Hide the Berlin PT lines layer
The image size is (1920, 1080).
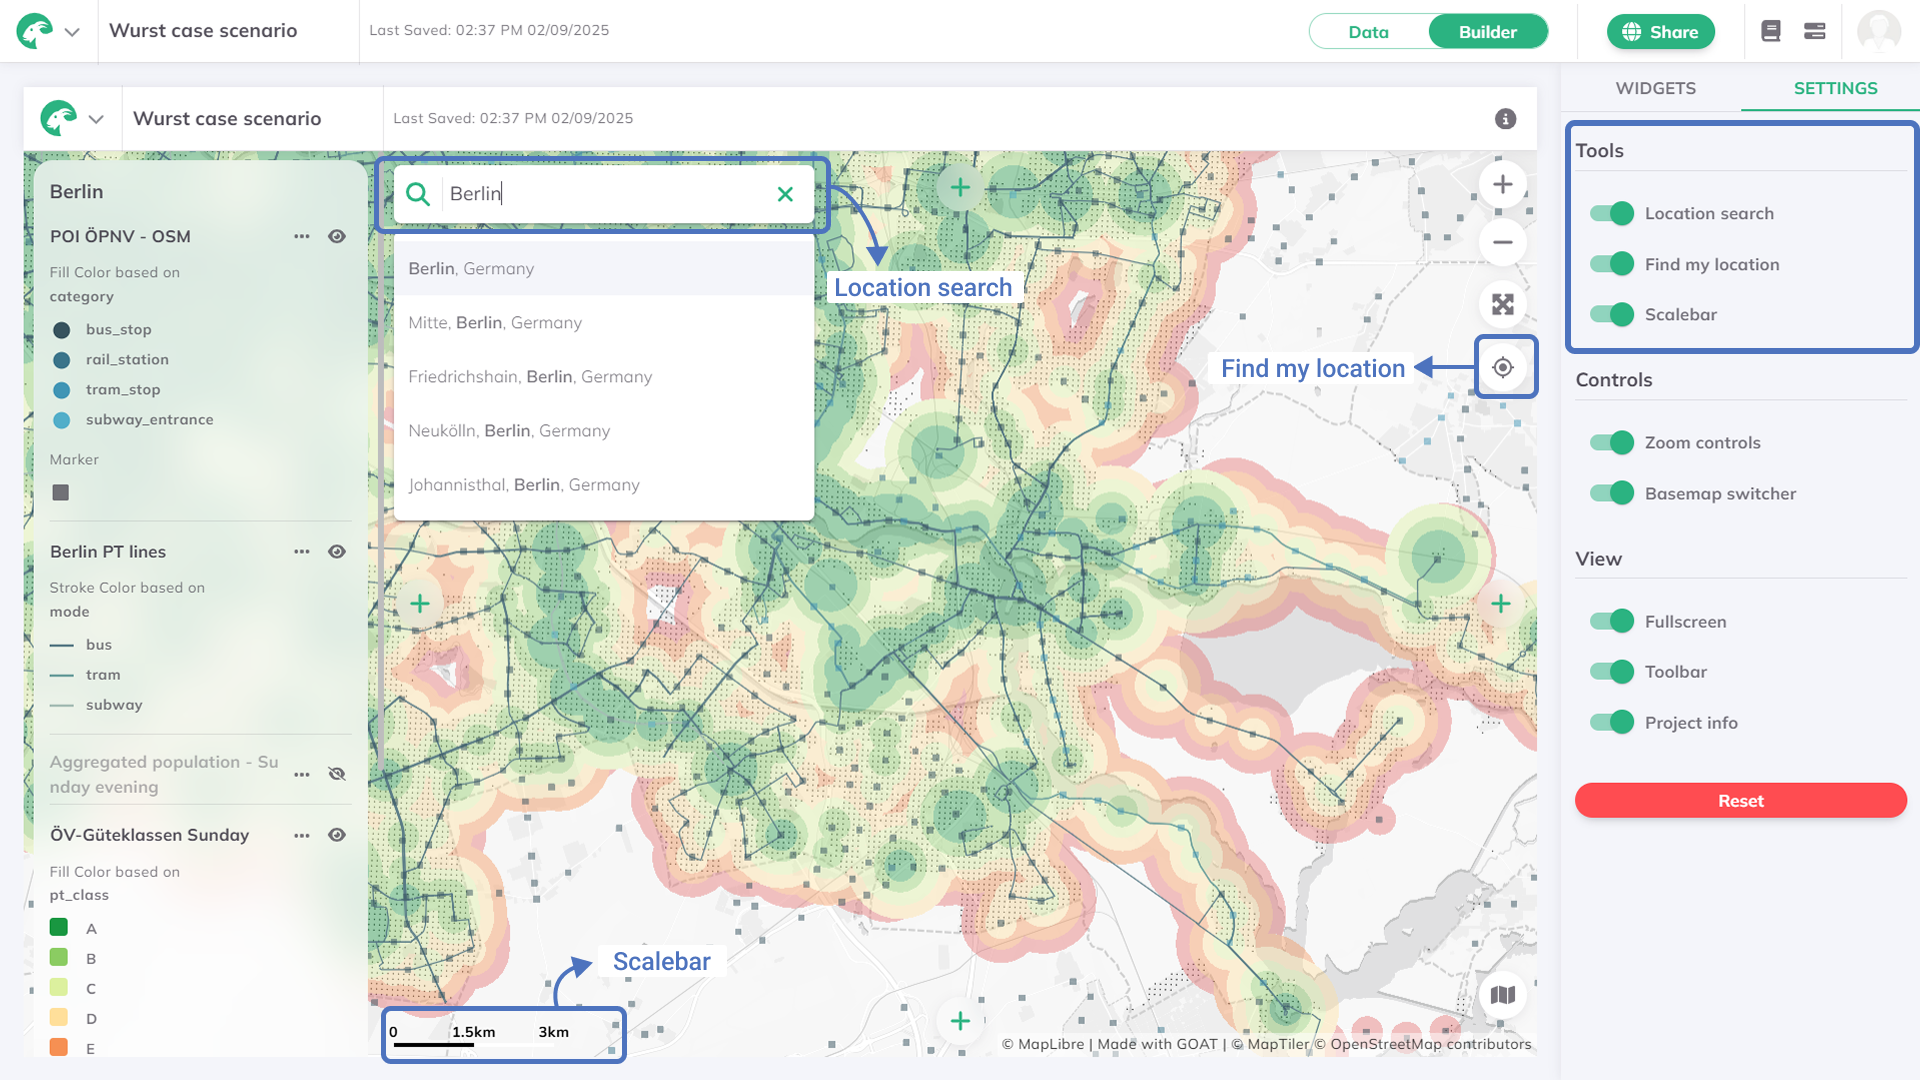[337, 552]
